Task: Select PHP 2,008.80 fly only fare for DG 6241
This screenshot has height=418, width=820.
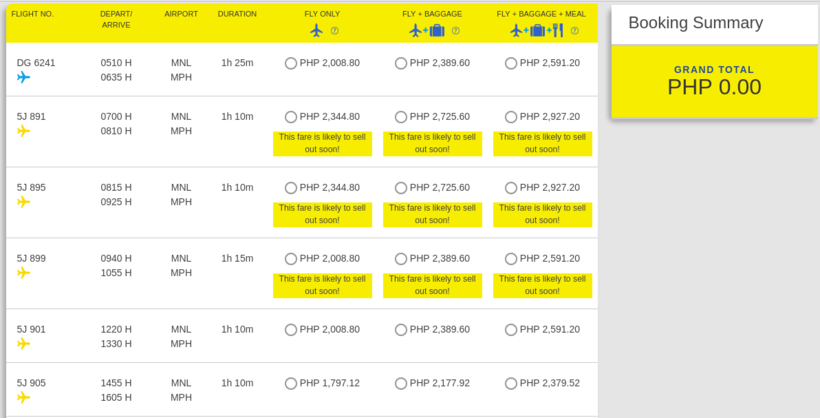Action: point(291,63)
